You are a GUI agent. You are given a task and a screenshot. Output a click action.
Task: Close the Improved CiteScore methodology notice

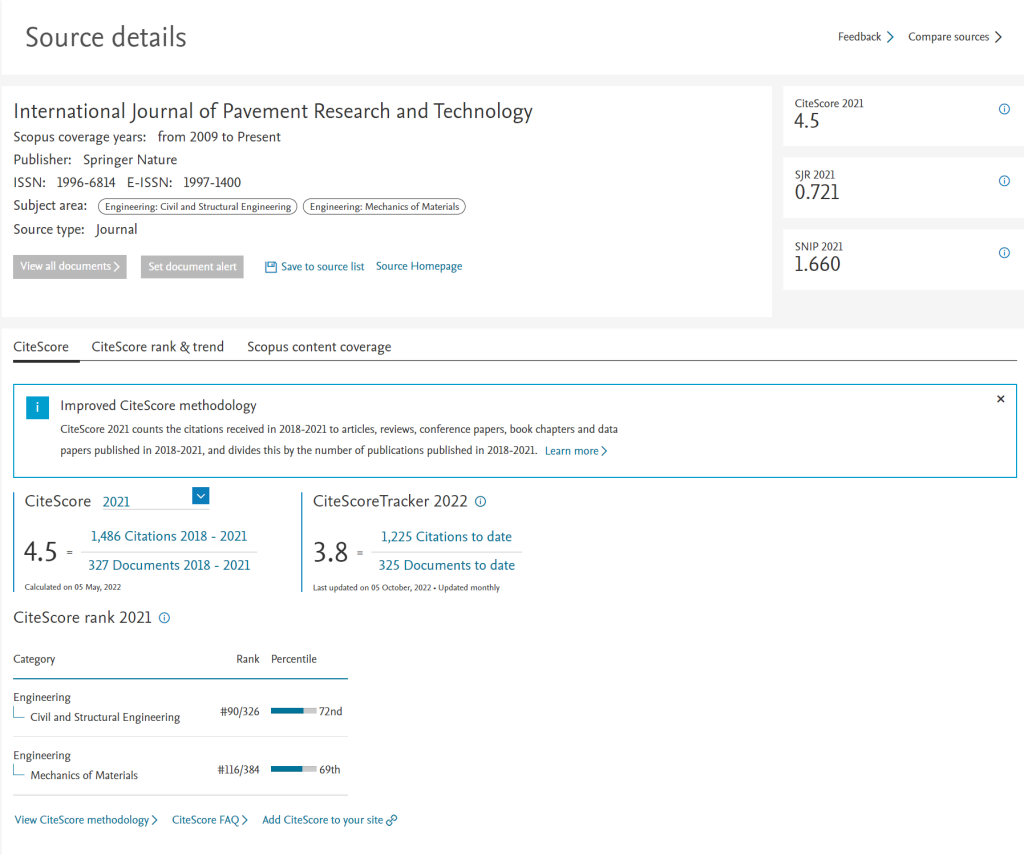click(x=1000, y=399)
